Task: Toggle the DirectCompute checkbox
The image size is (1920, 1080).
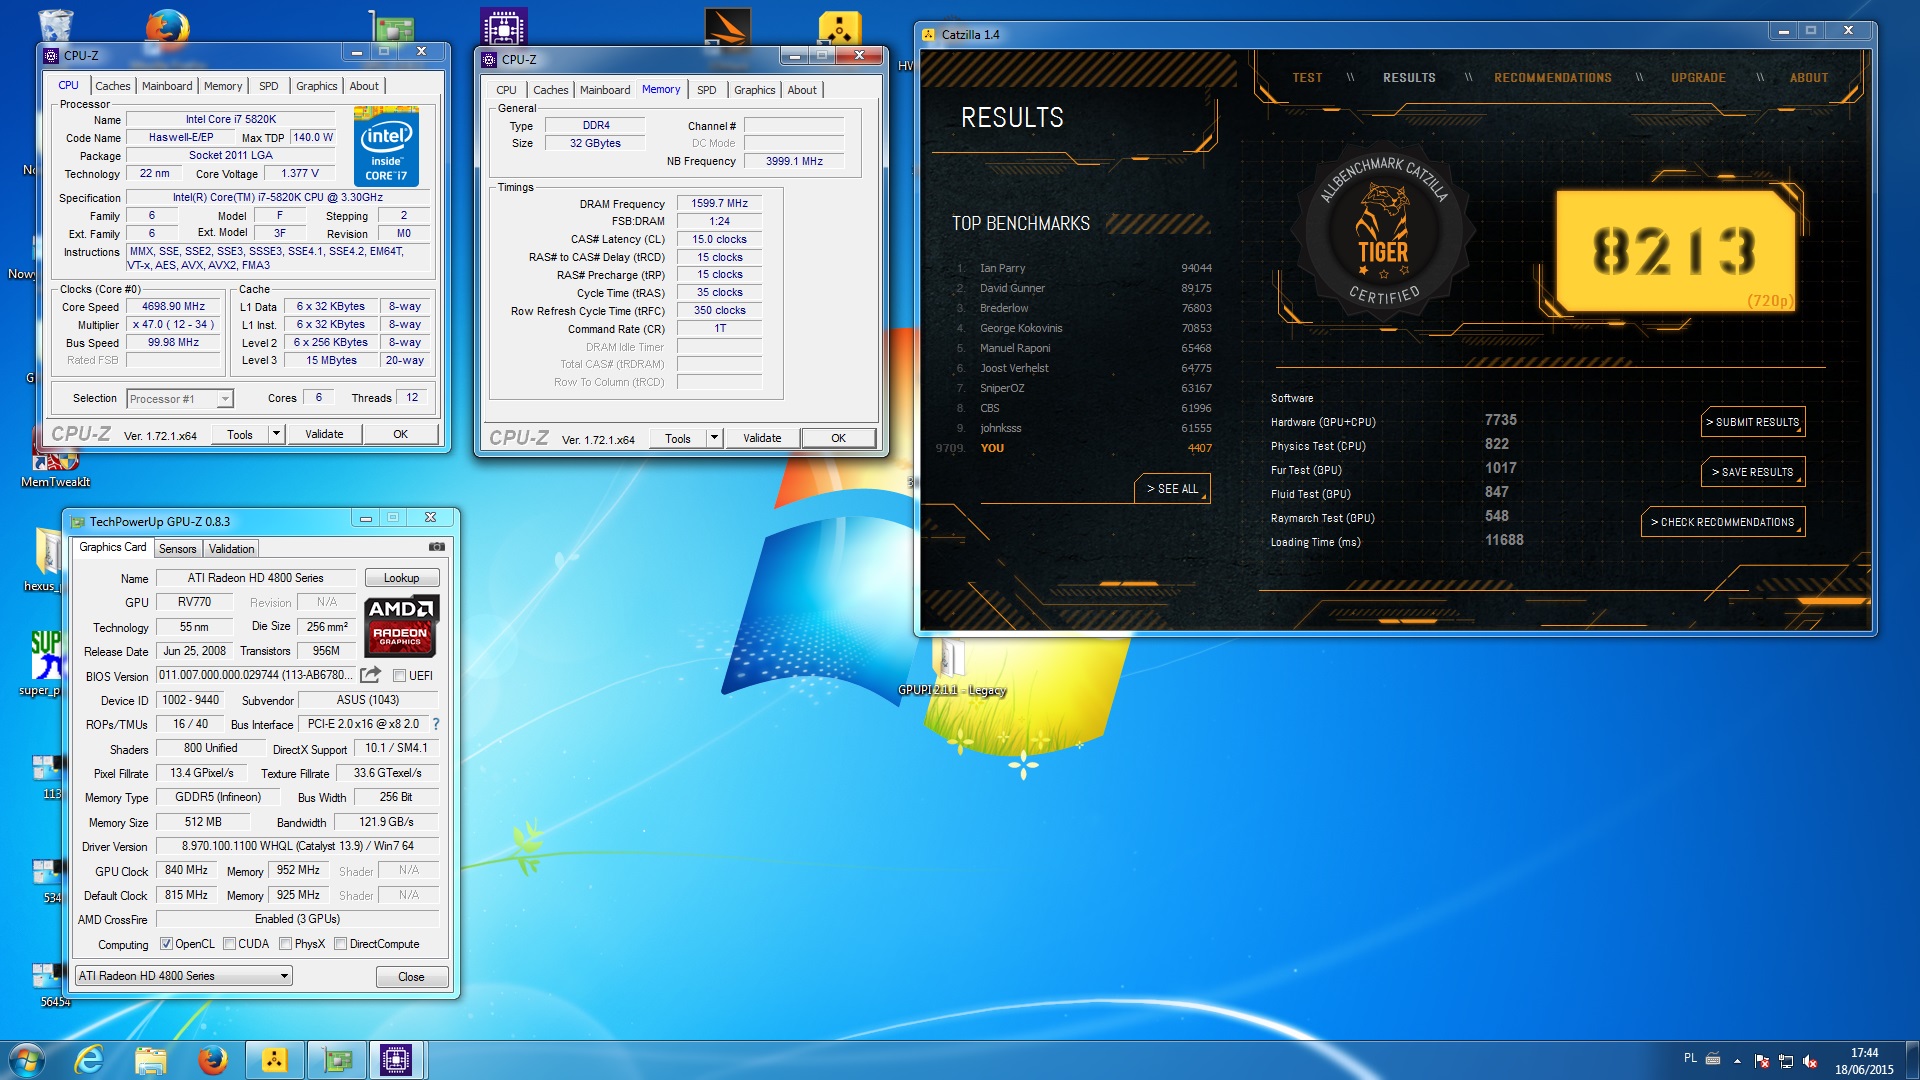Action: (341, 944)
